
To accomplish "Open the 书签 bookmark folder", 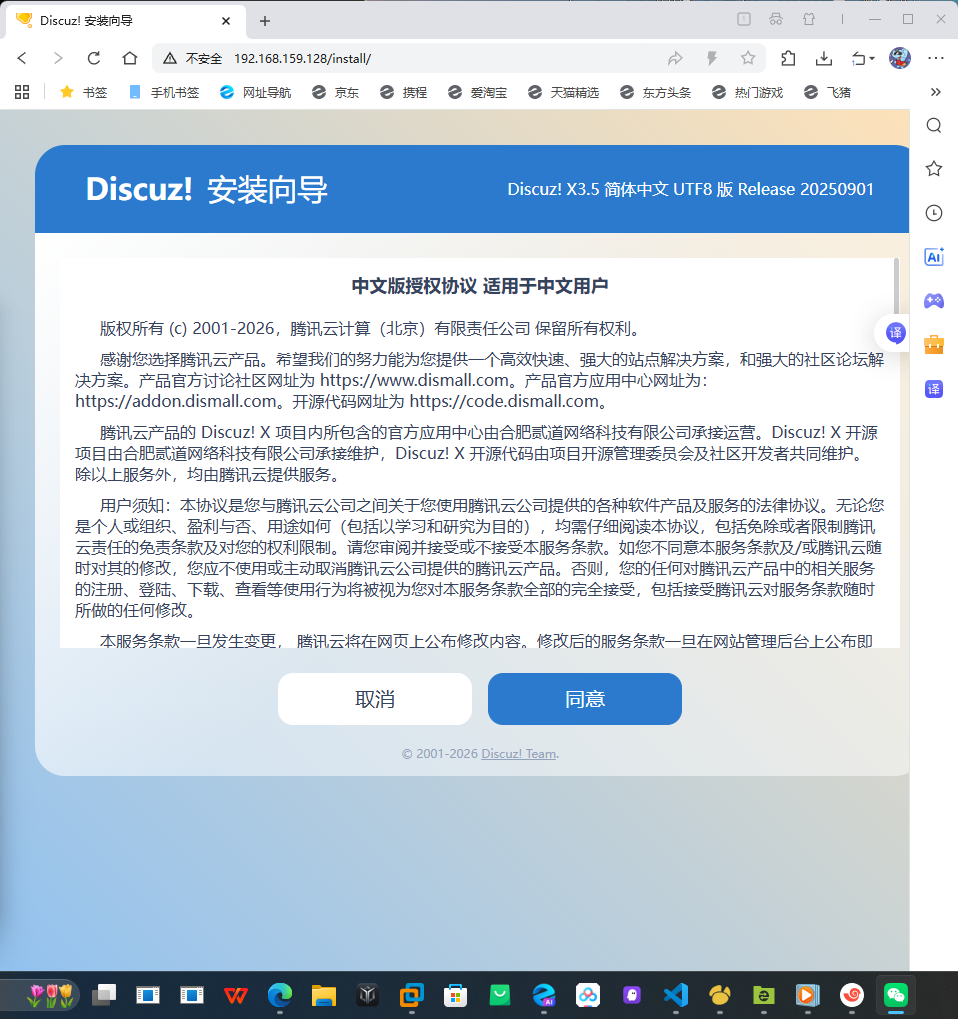I will point(83,92).
